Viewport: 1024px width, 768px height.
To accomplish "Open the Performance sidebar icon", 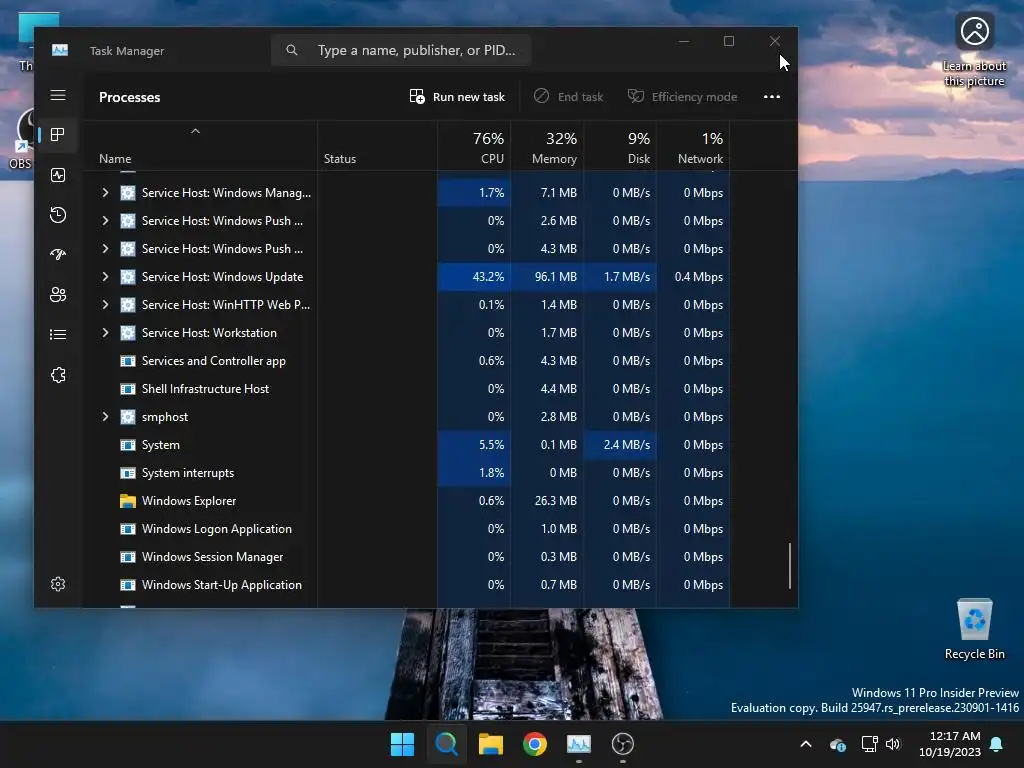I will click(58, 175).
